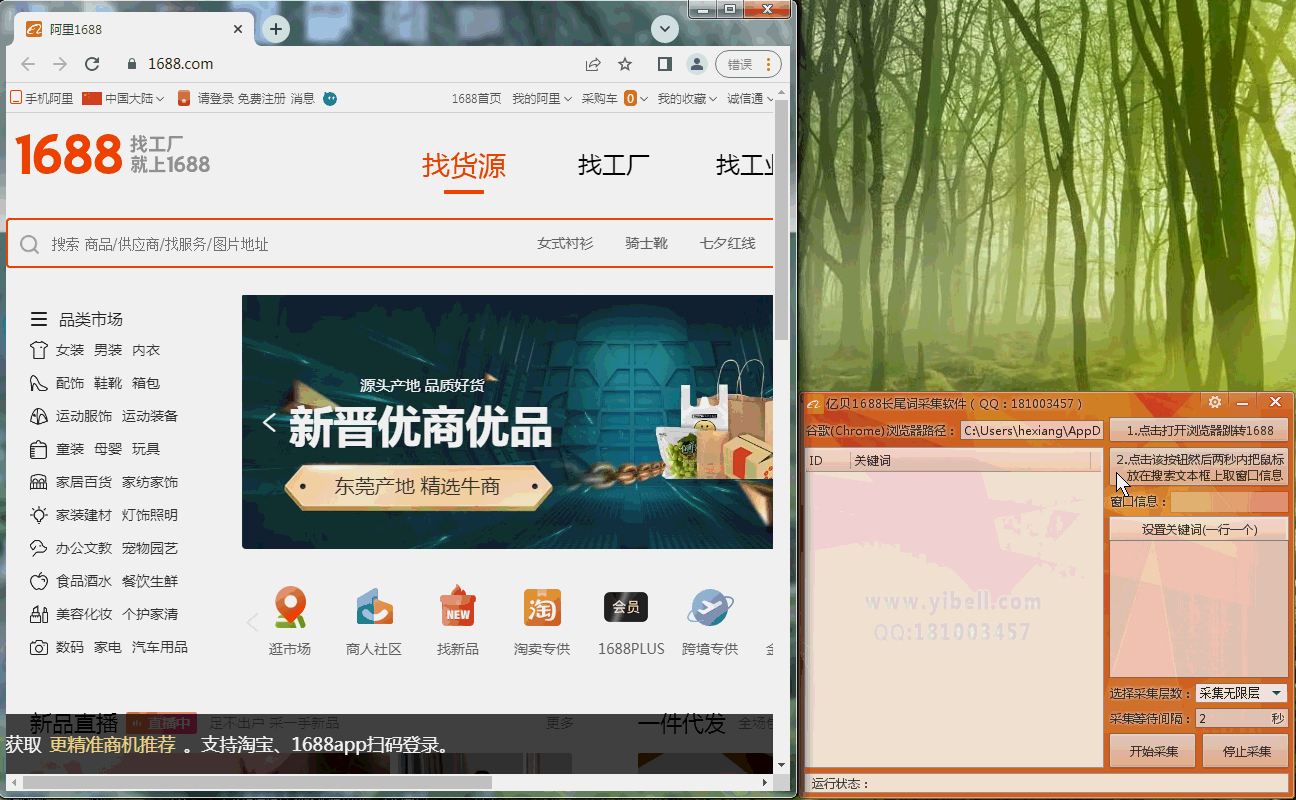Close the 阿里1688 tab
The image size is (1296, 800).
(238, 30)
